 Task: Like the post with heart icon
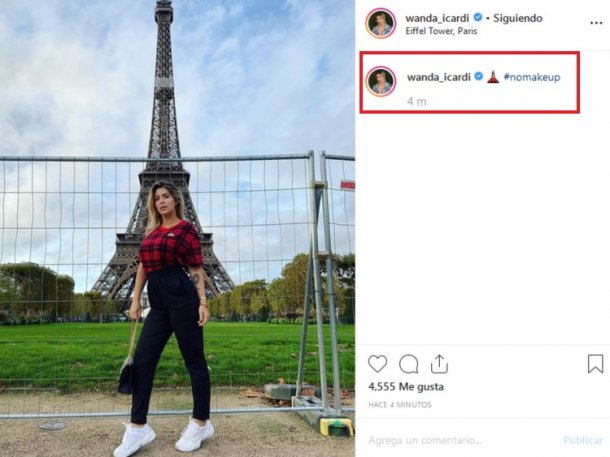[377, 364]
